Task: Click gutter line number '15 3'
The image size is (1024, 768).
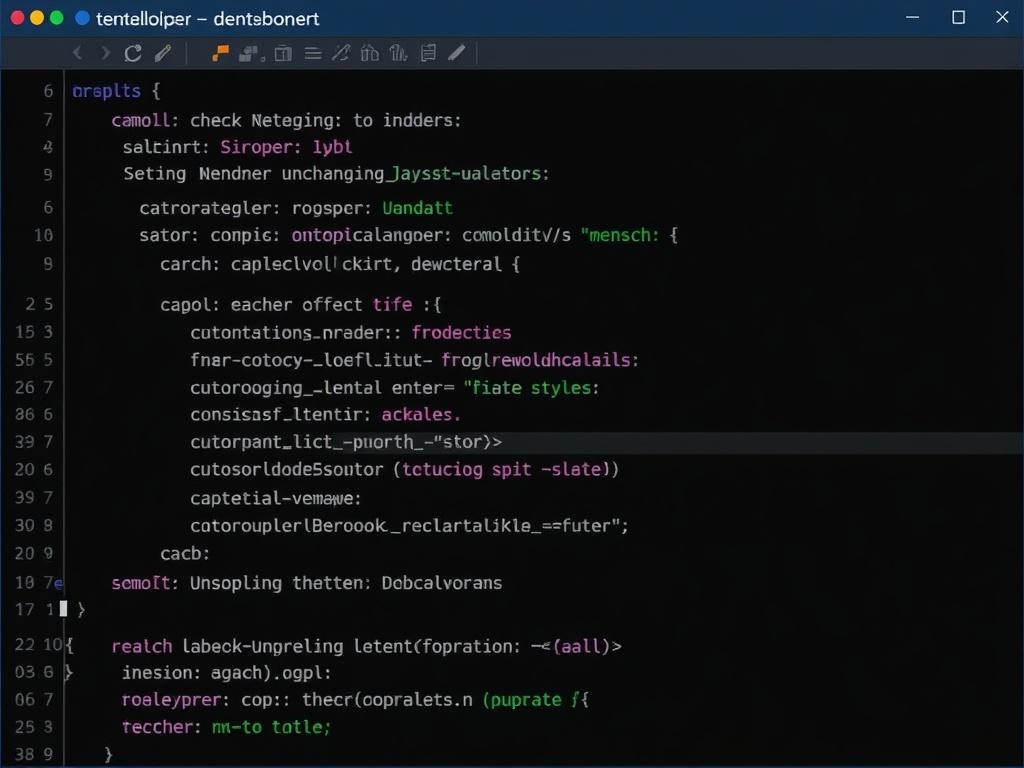Action: 34,332
